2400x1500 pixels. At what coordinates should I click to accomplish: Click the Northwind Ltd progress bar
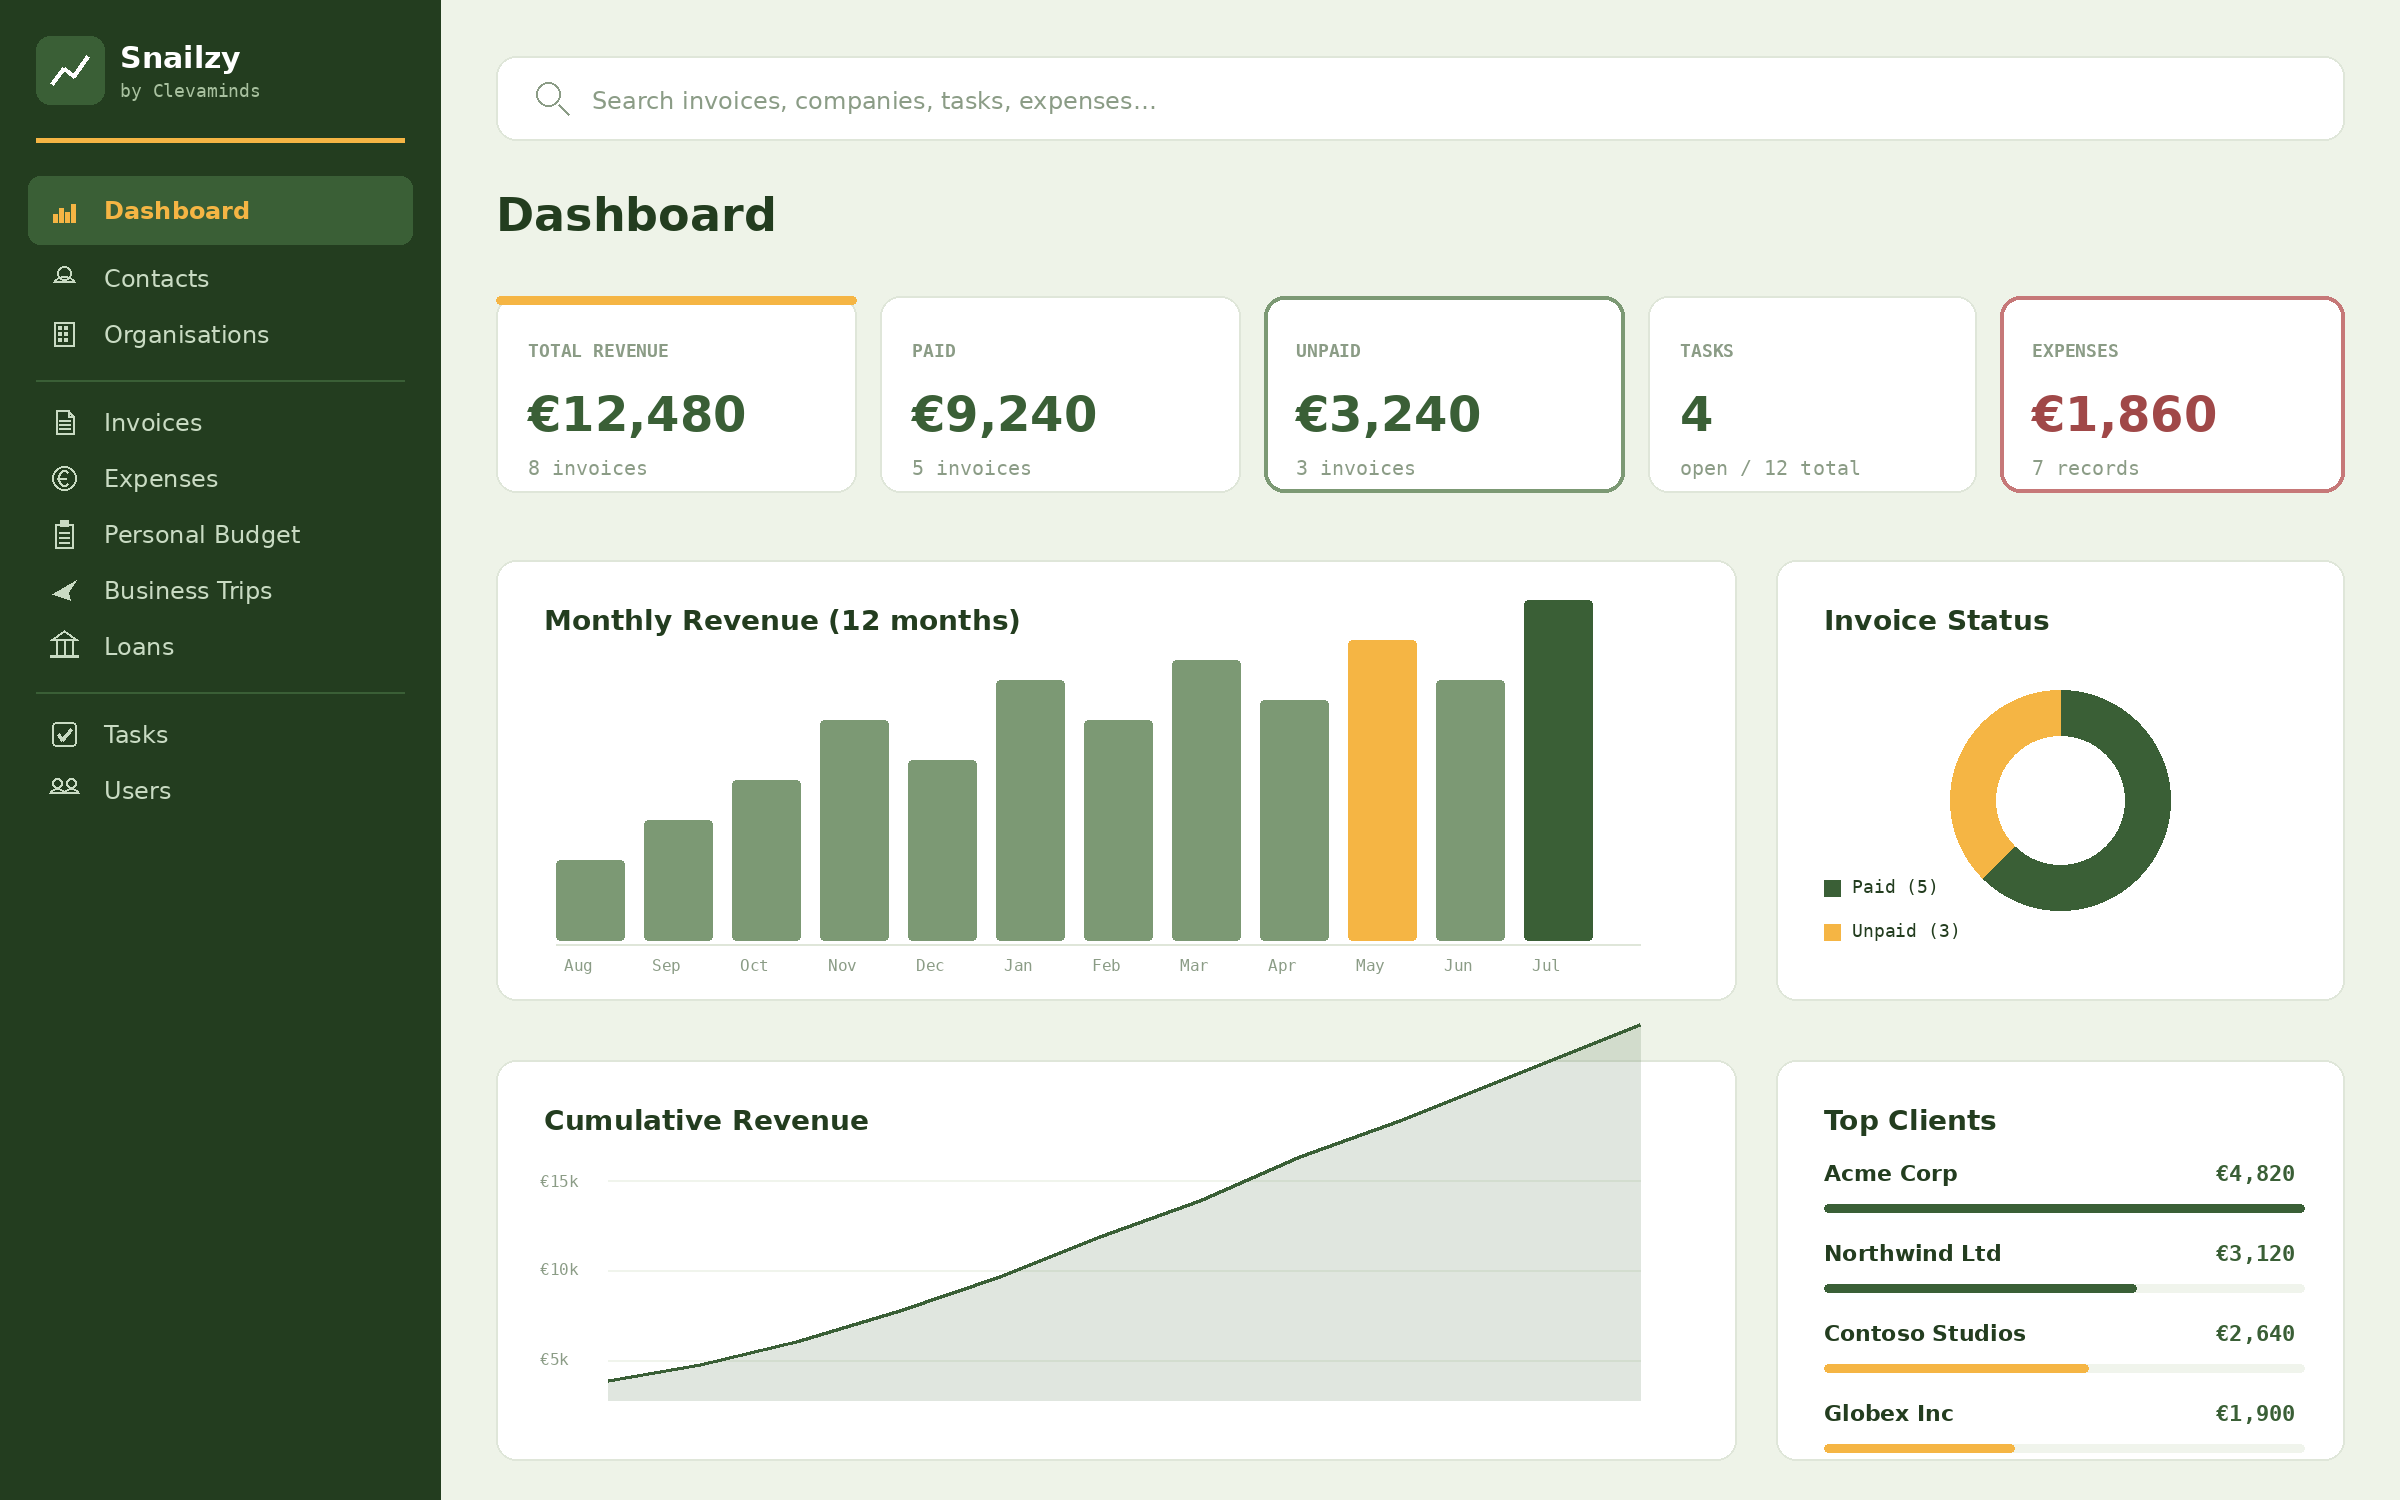click(x=2064, y=1288)
